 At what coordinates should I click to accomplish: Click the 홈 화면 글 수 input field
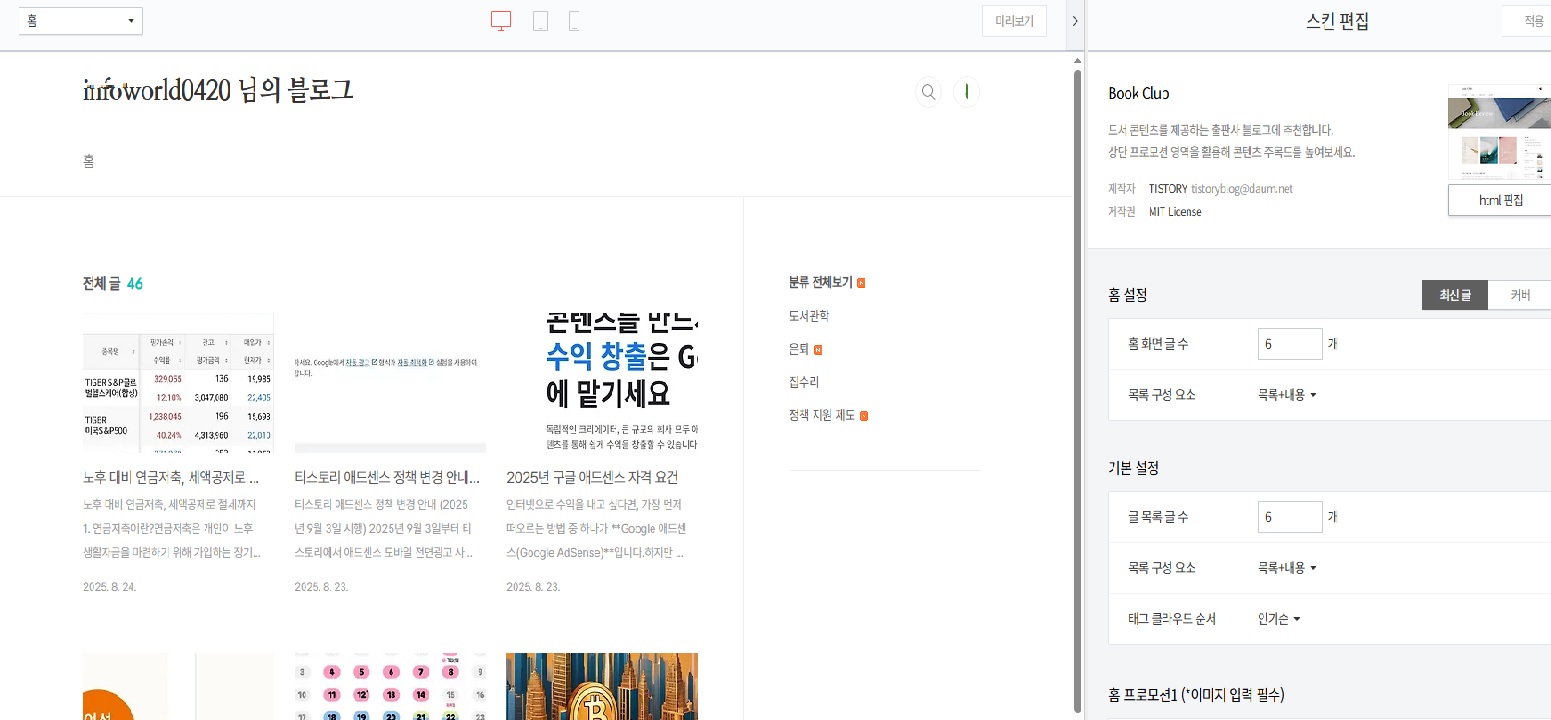pos(1290,344)
